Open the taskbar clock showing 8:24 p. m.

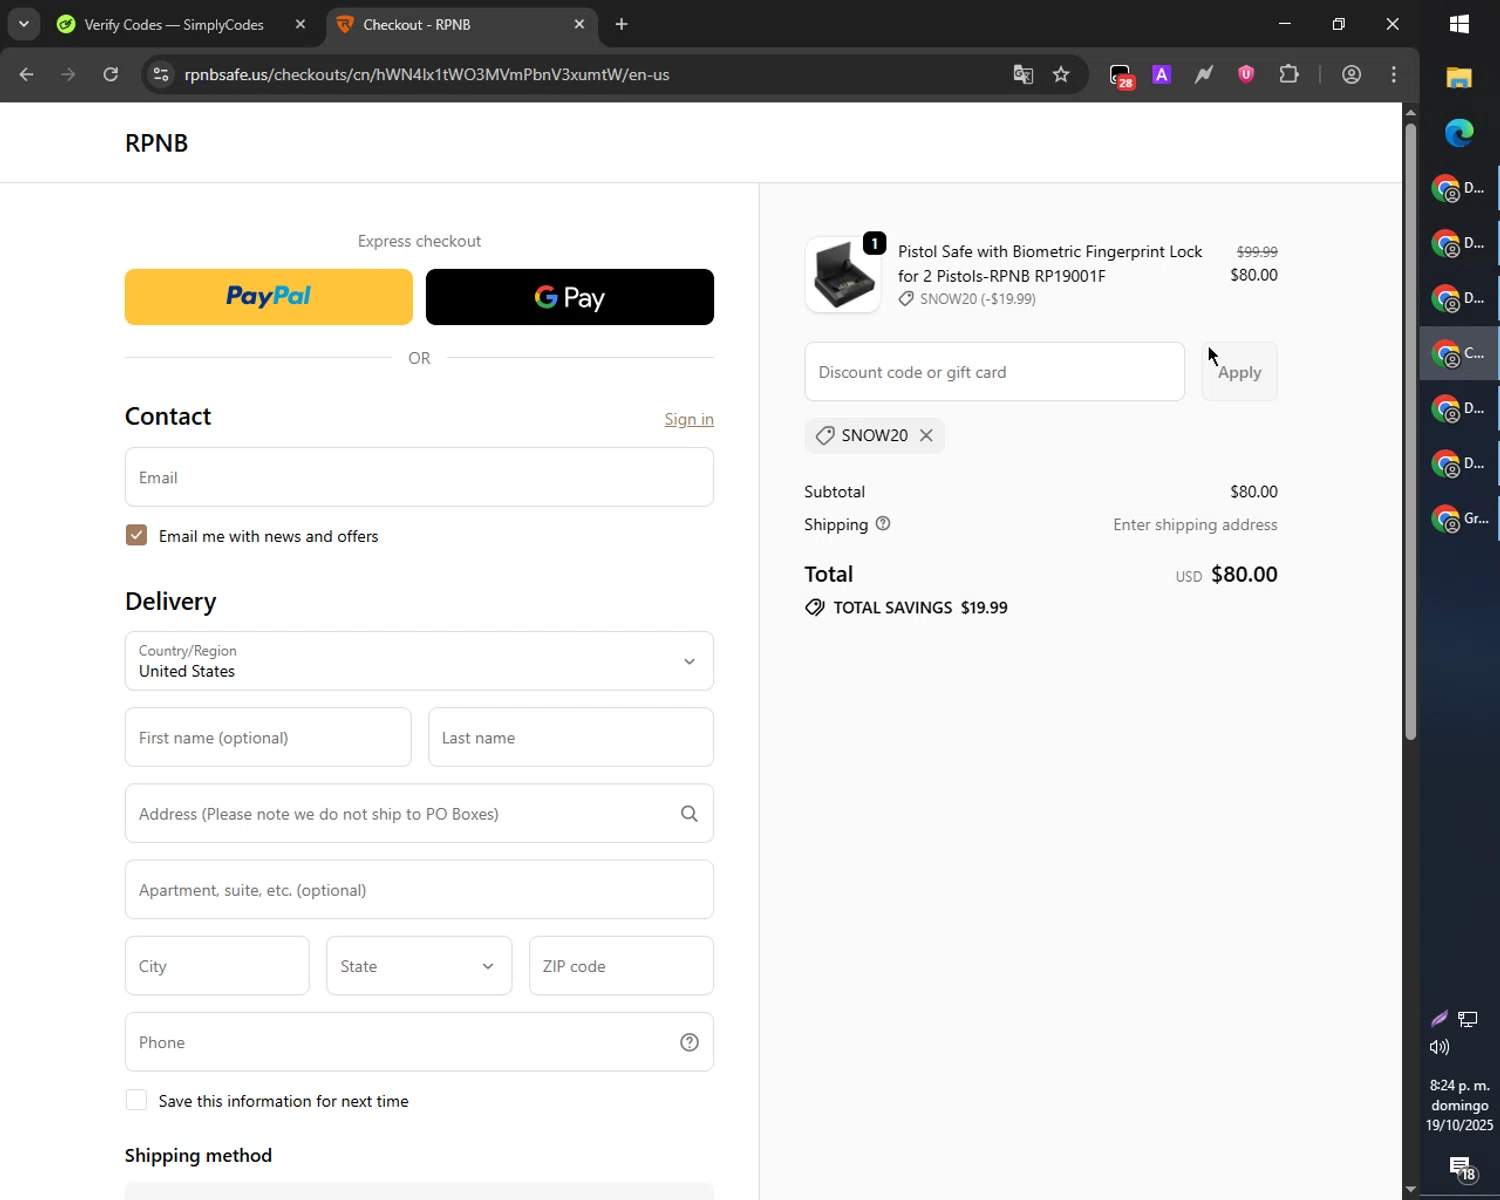tap(1459, 1105)
